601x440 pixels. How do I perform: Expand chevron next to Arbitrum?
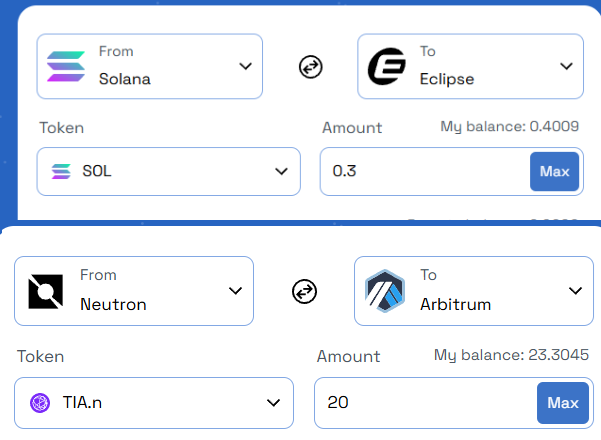click(575, 291)
